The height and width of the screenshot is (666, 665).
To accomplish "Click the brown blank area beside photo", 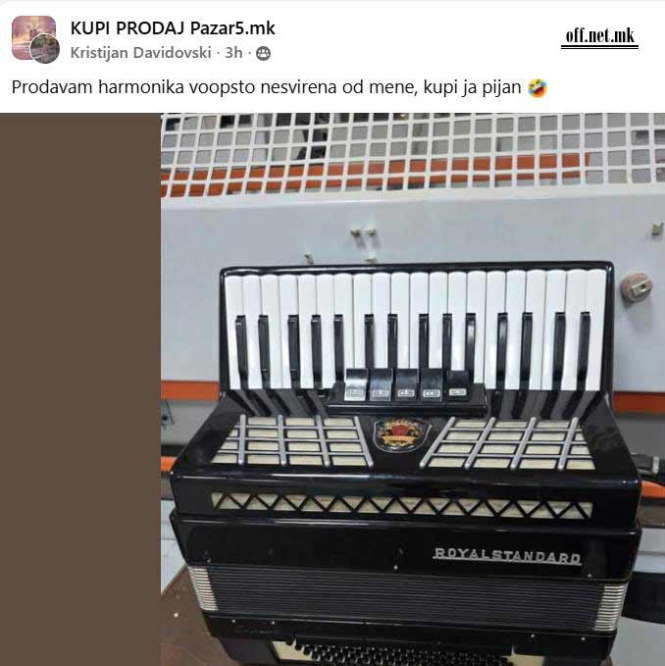I will point(80,389).
